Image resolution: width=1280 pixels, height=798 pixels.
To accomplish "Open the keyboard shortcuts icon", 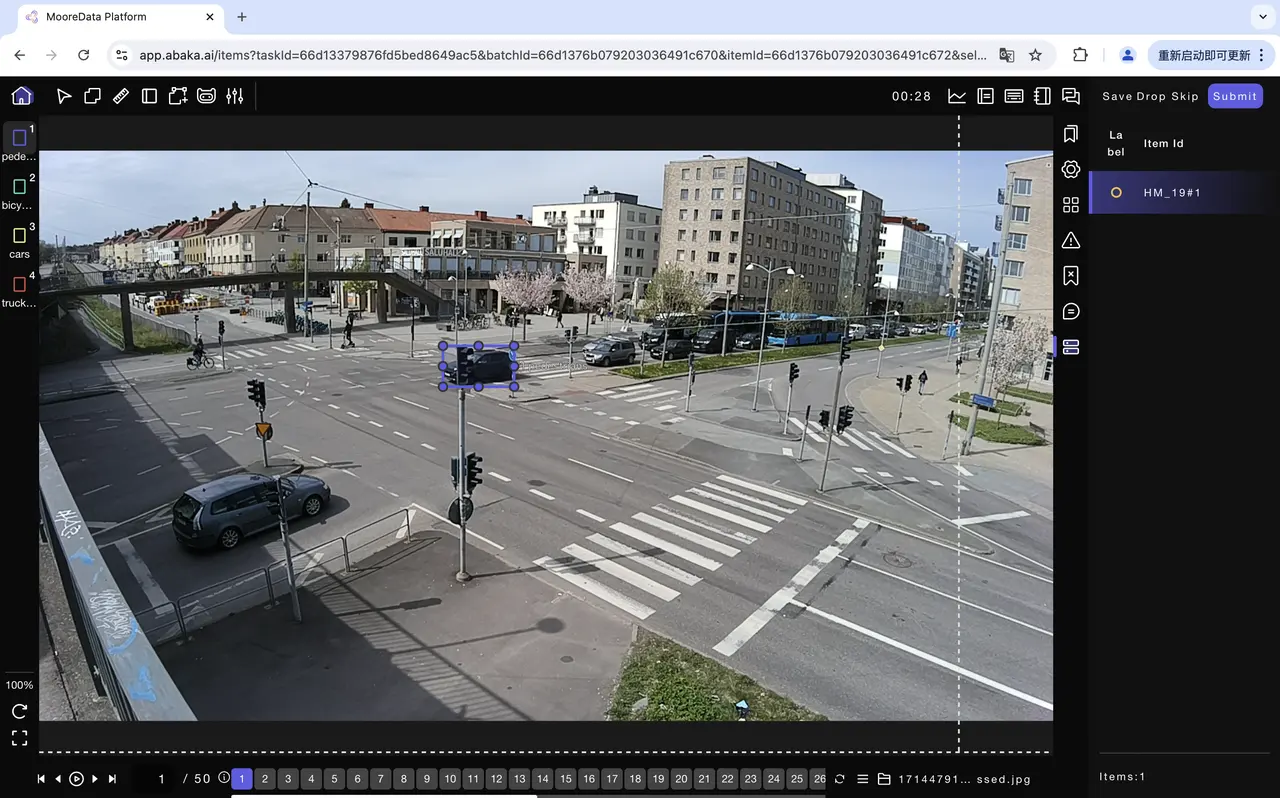I will pos(1014,96).
